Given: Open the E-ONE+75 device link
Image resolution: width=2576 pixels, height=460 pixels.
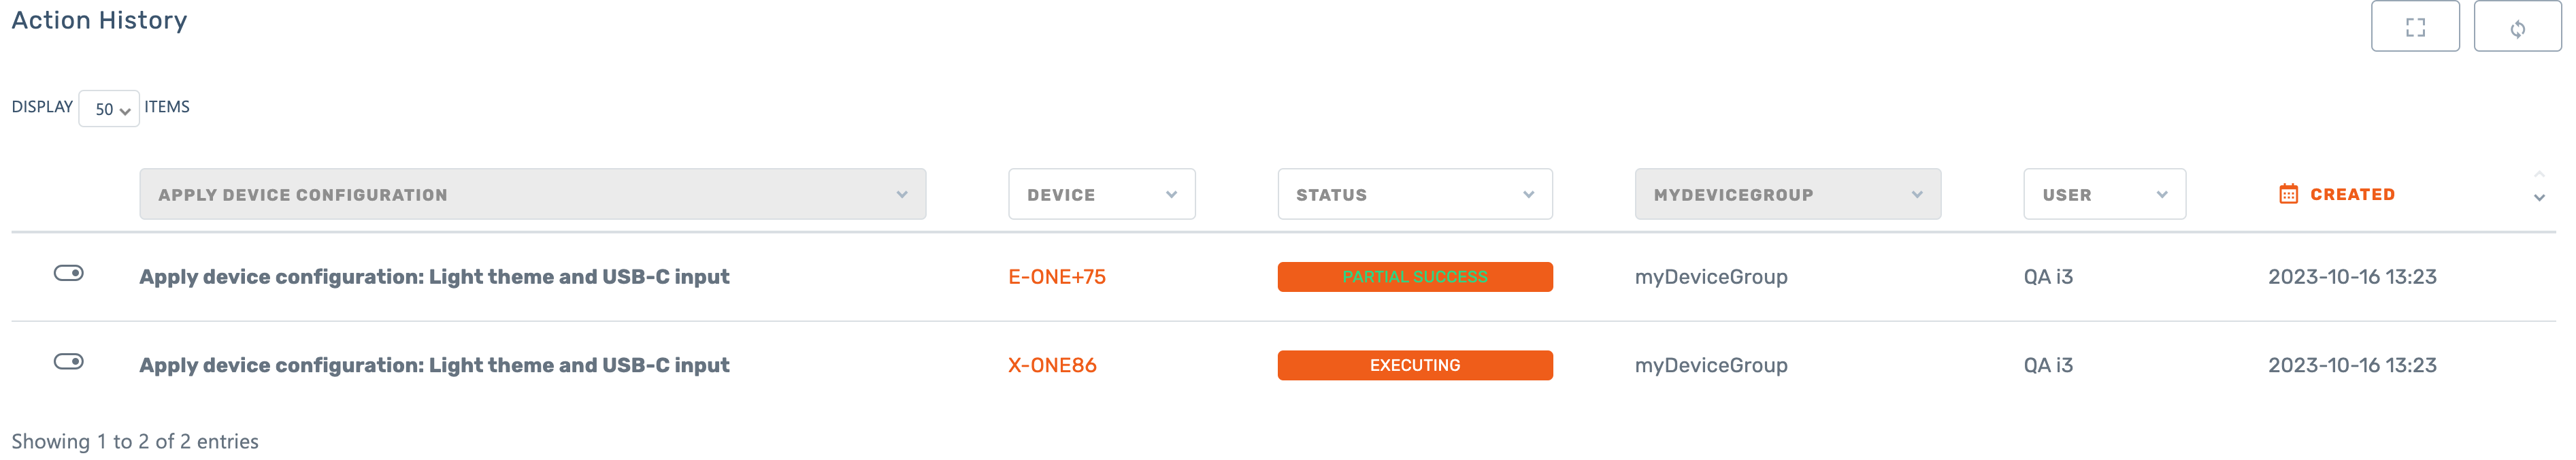Looking at the screenshot, I should [1056, 277].
